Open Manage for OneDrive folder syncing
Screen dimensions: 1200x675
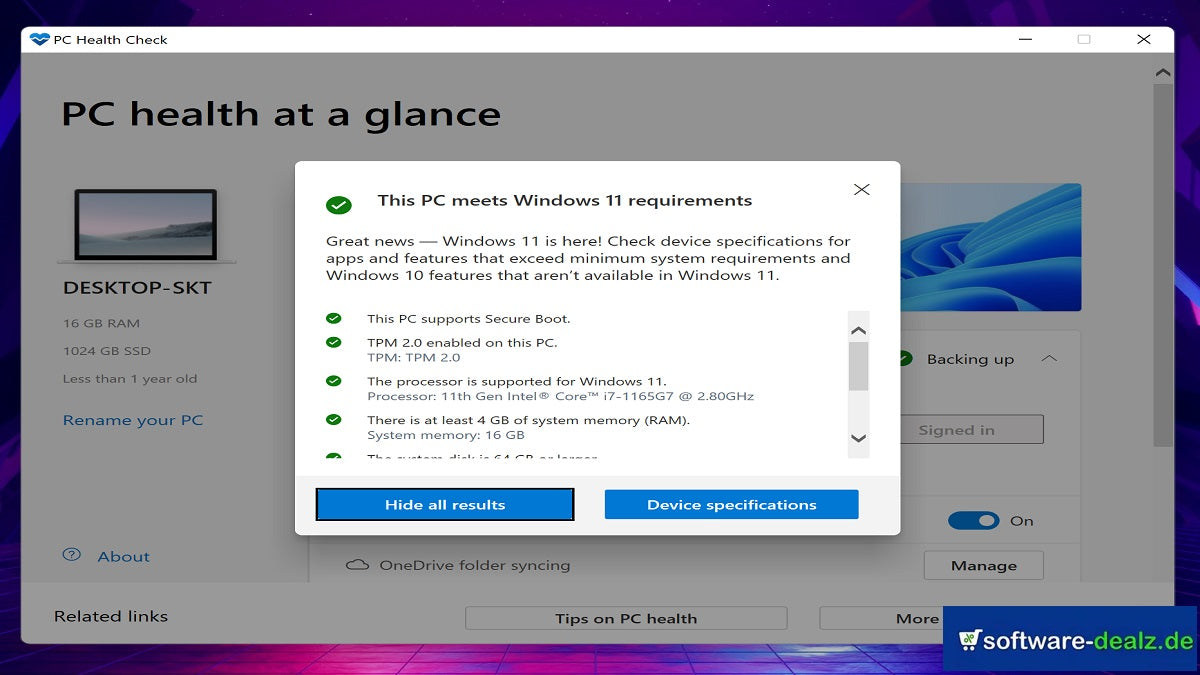point(983,565)
